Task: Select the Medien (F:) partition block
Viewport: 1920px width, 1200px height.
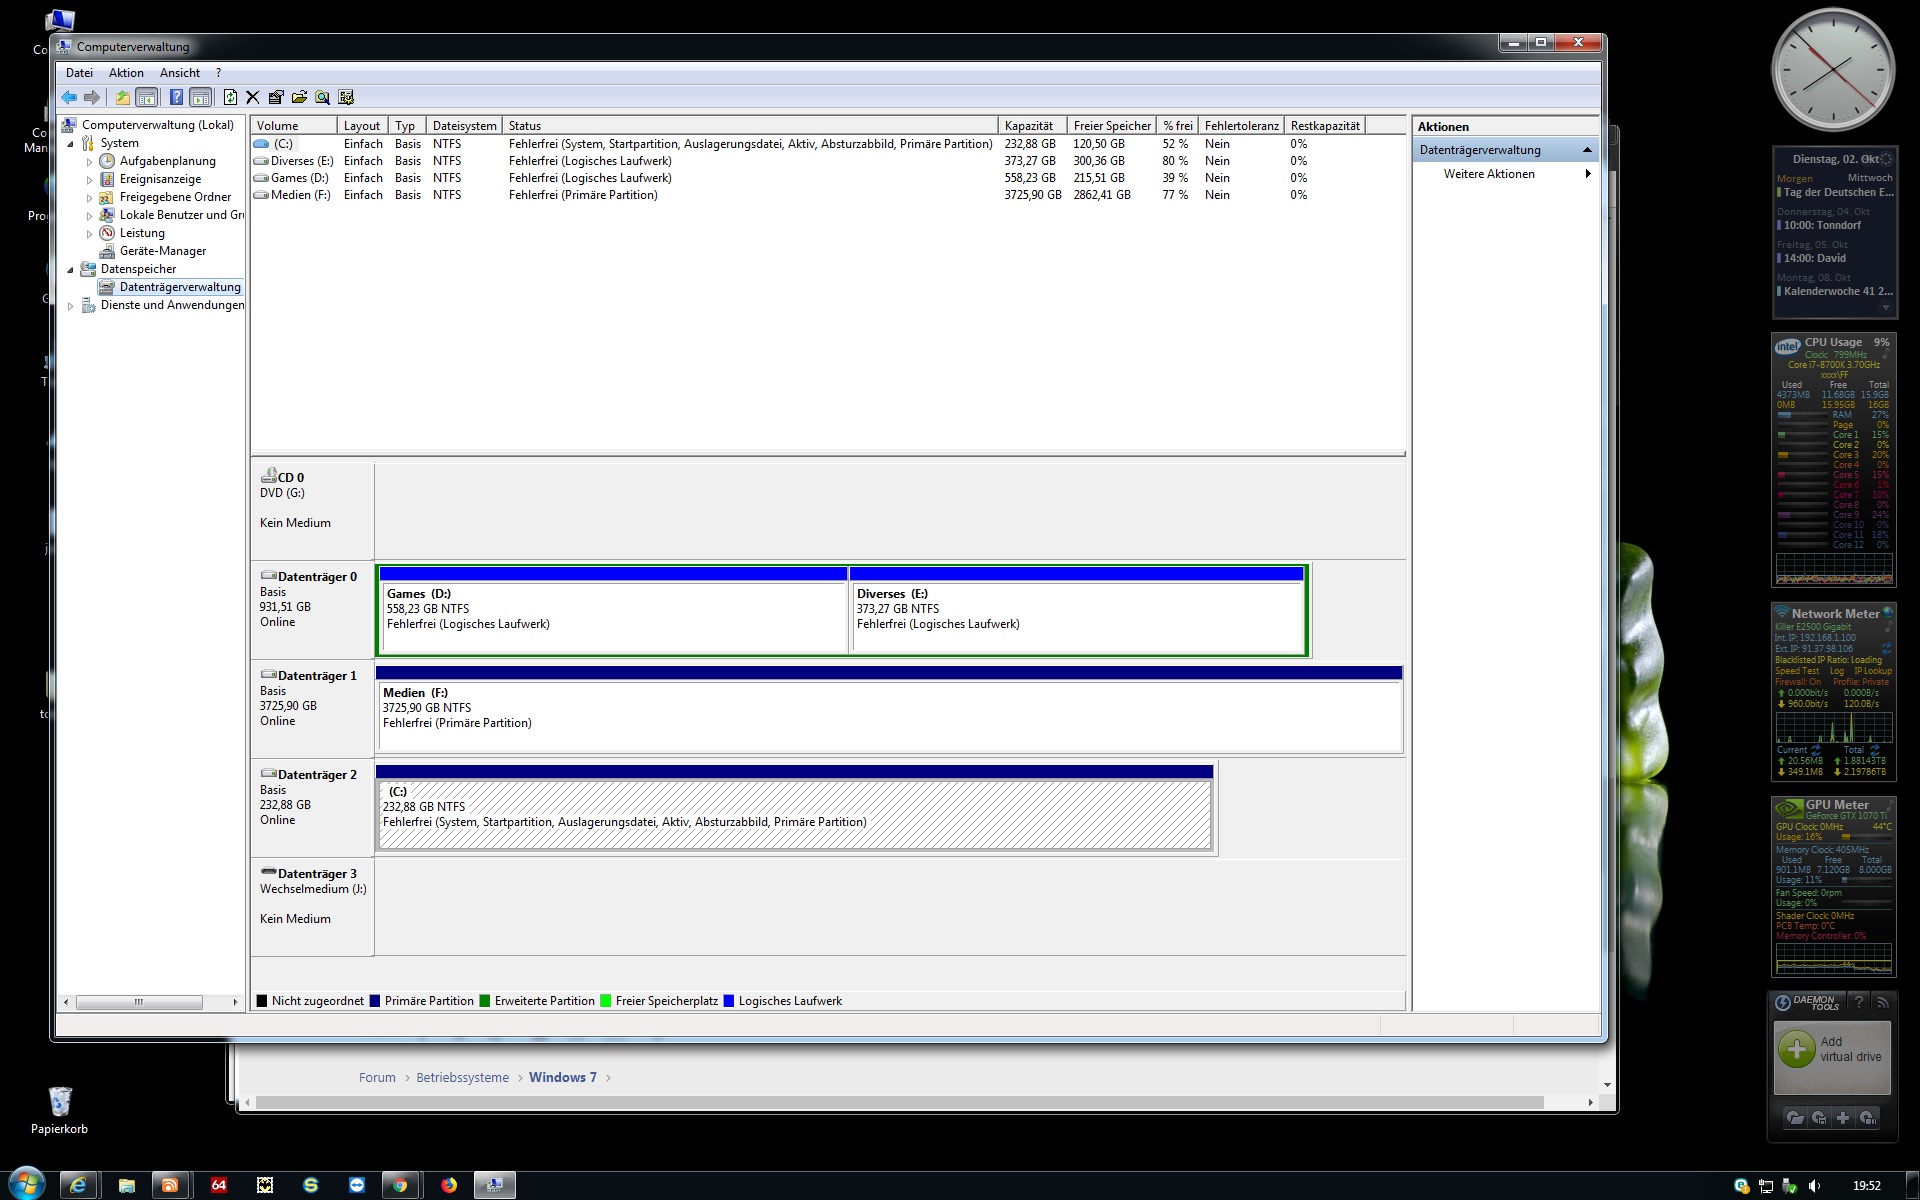Action: pos(888,712)
